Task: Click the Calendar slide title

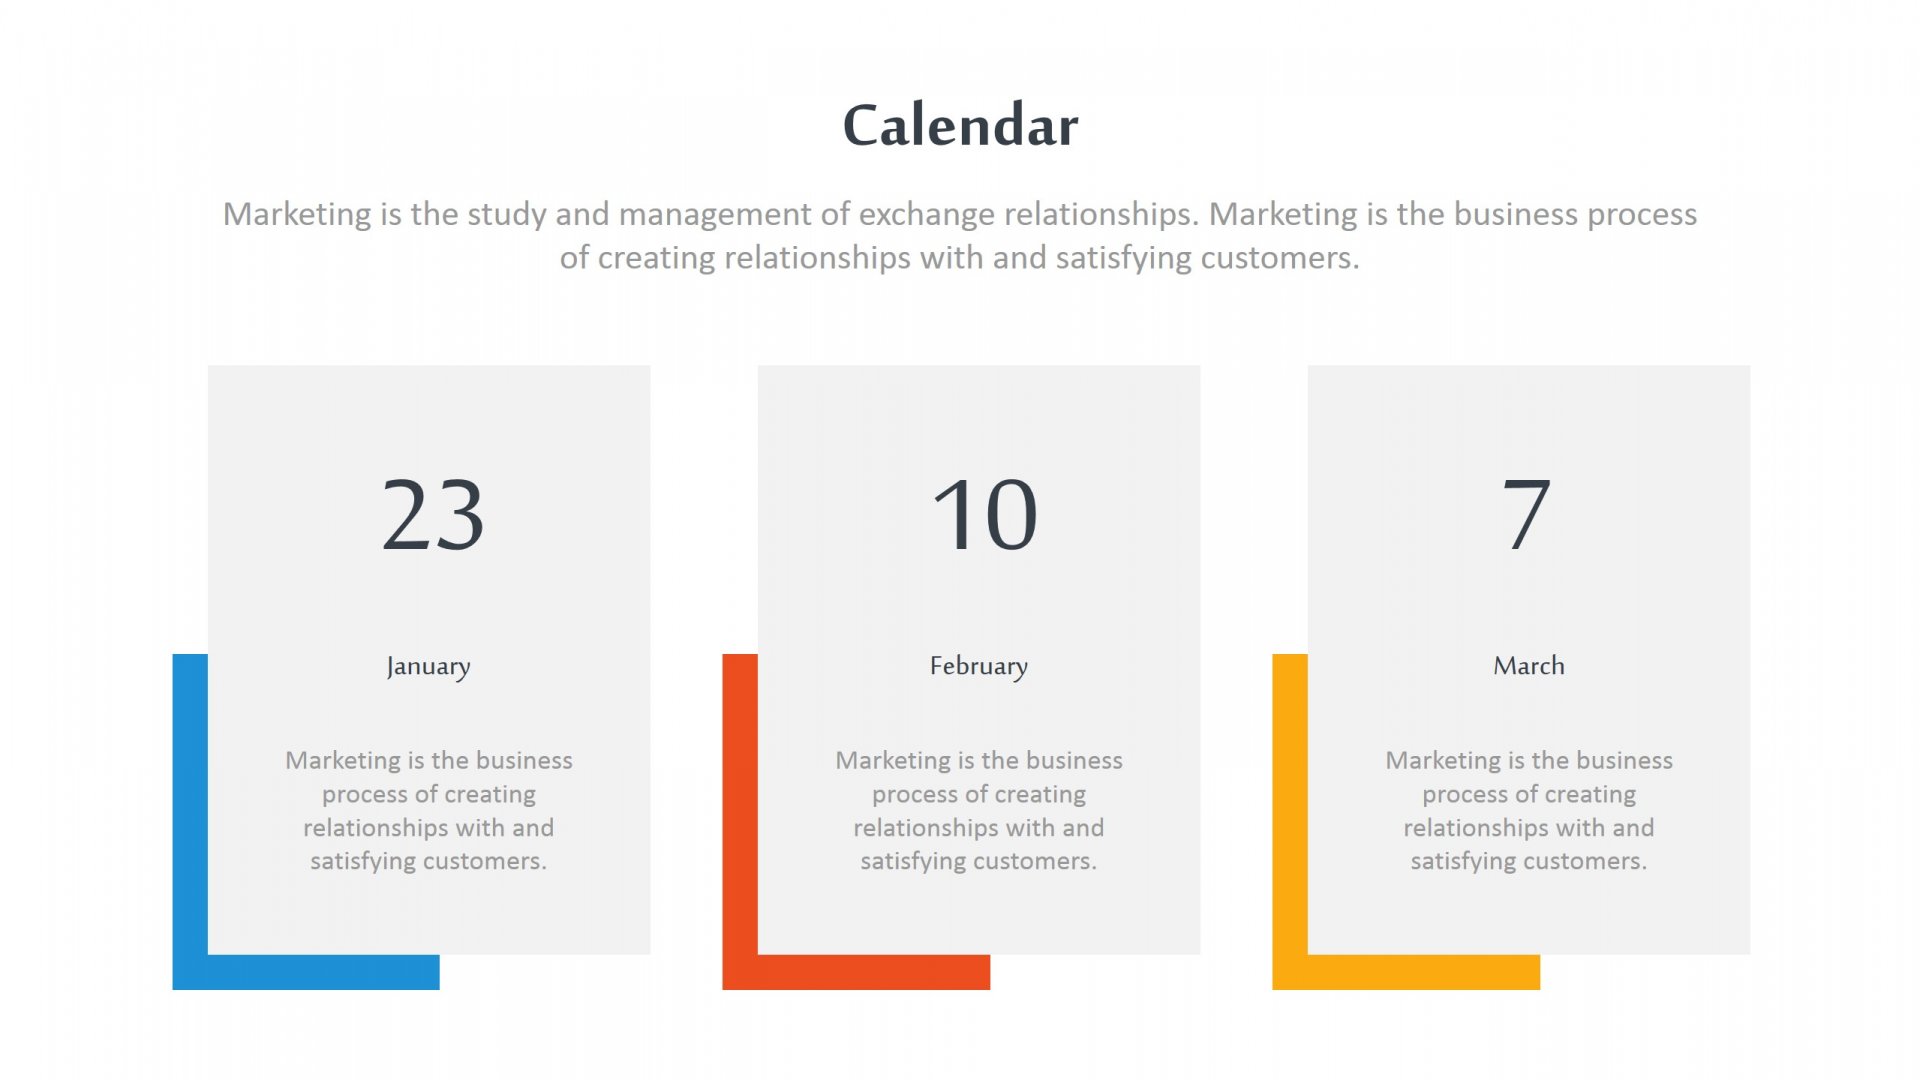Action: (960, 126)
